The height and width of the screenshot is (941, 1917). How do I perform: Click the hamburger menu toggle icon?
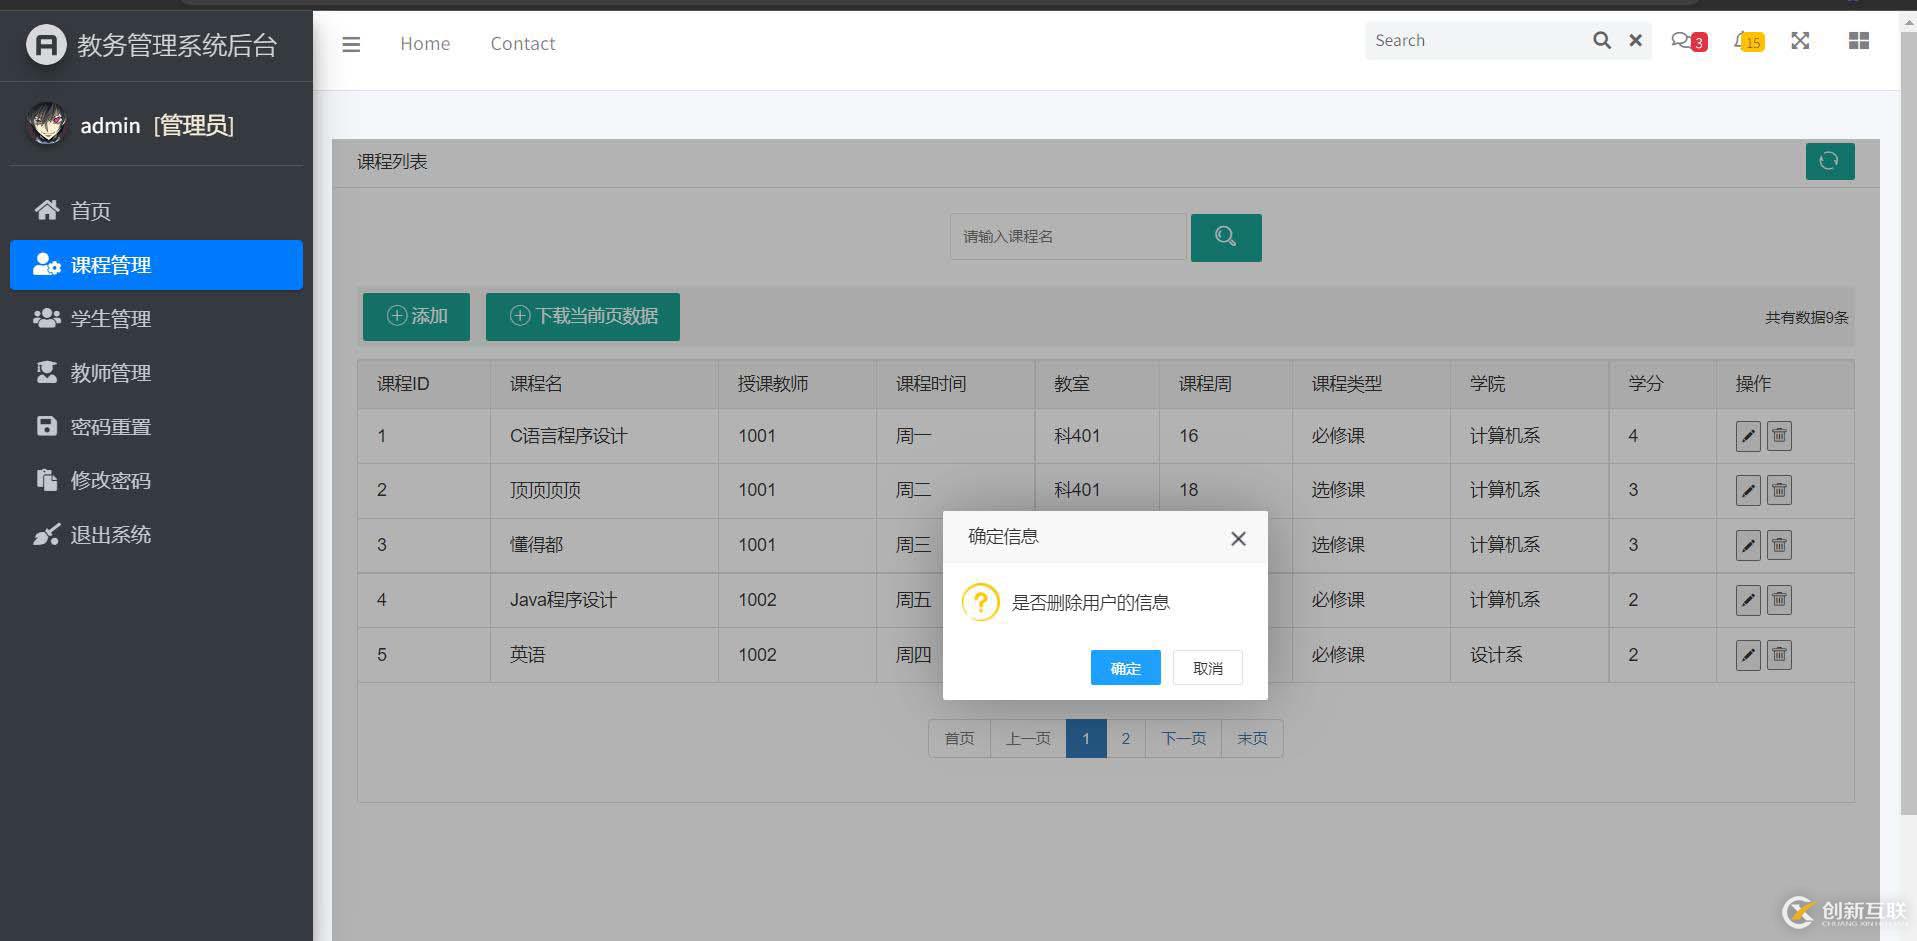[x=351, y=44]
